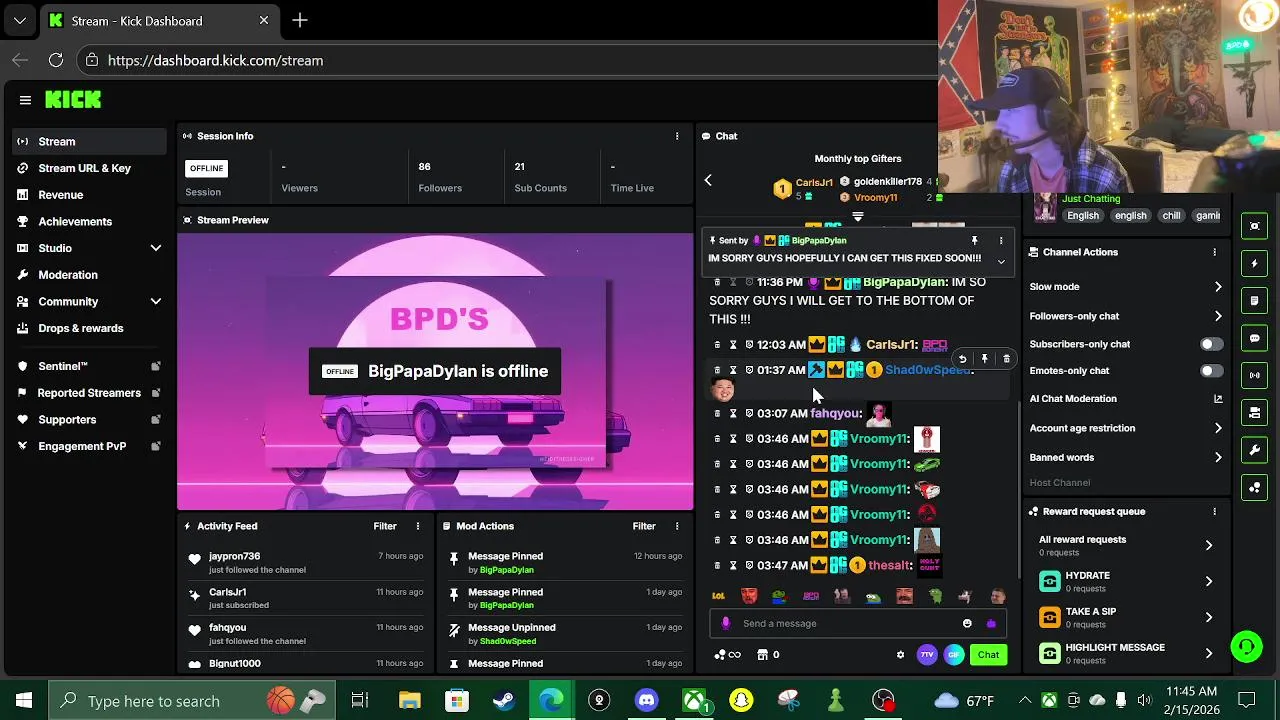Image resolution: width=1280 pixels, height=720 pixels.
Task: Pin the ShadowSpeed chat message
Action: pyautogui.click(x=984, y=359)
